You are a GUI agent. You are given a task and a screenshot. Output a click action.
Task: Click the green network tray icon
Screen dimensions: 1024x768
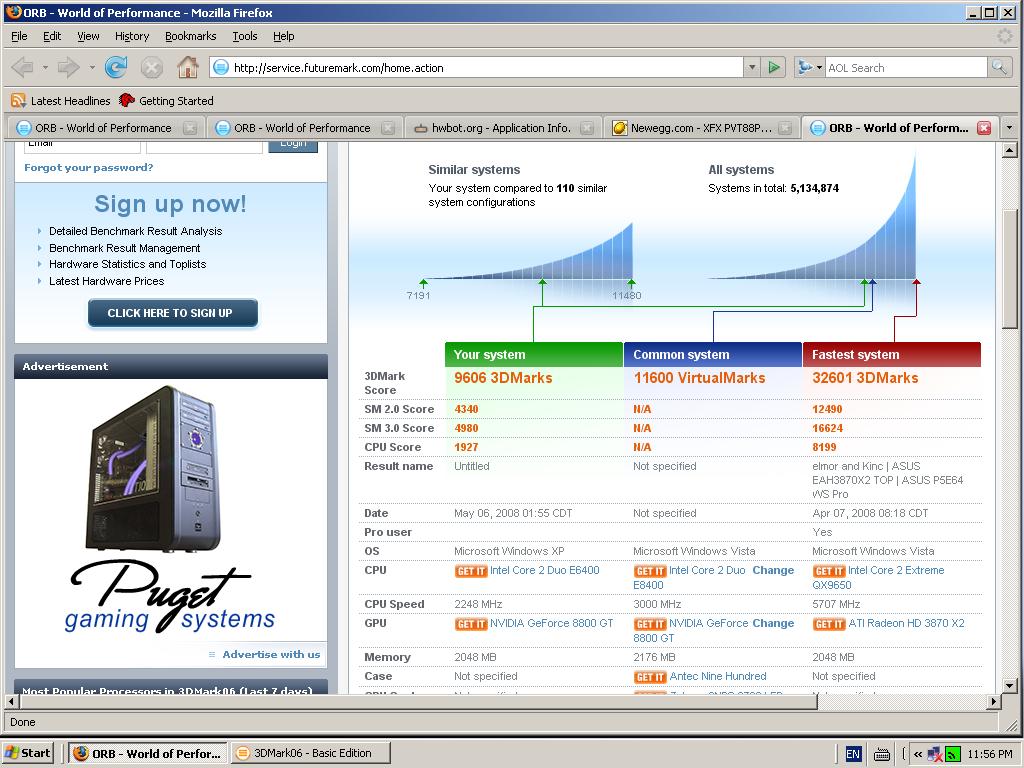pos(953,754)
